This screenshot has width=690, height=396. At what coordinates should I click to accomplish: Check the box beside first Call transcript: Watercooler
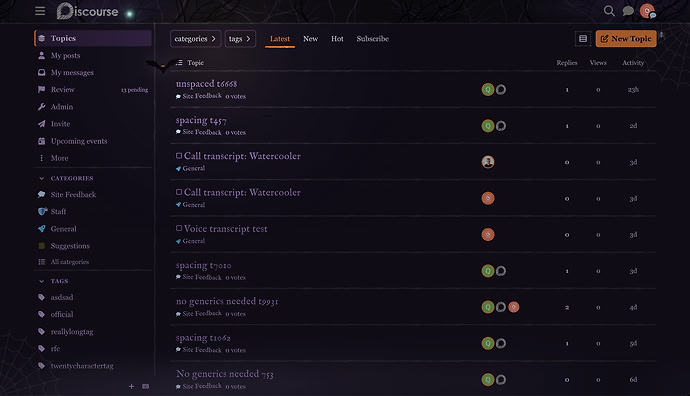coord(179,156)
